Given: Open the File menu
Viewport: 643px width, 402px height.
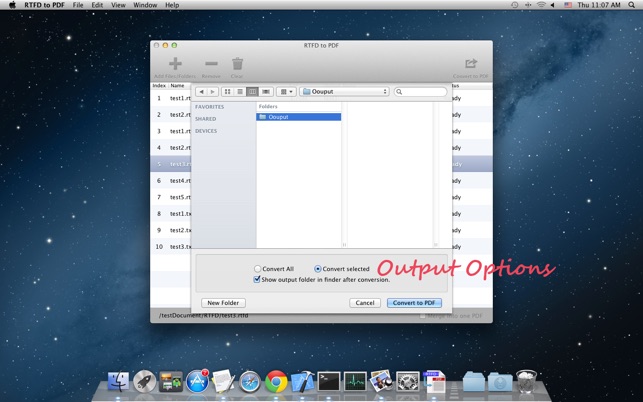Looking at the screenshot, I should point(78,5).
